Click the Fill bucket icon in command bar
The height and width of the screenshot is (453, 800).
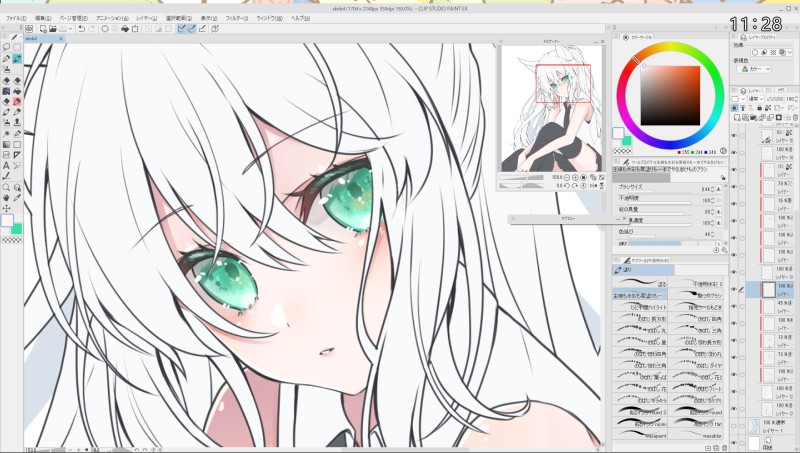[x=124, y=29]
